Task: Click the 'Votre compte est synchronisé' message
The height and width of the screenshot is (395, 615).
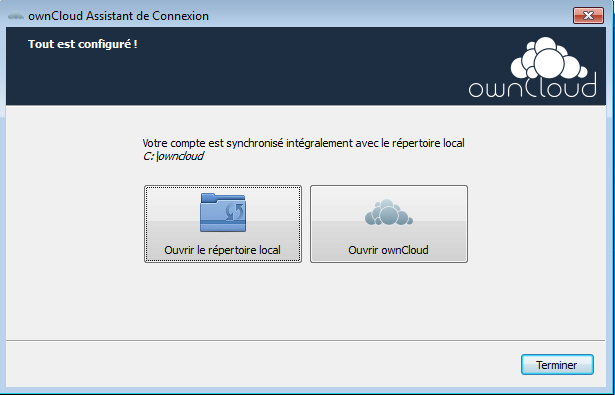Action: click(303, 143)
